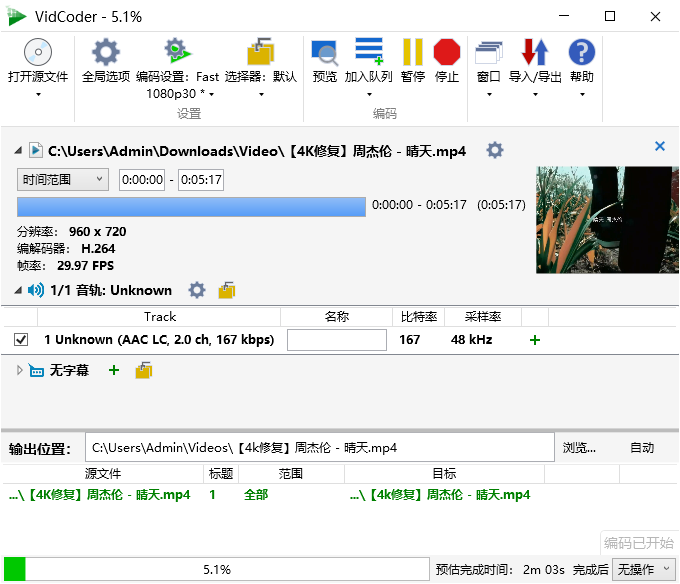680x584 pixels.
Task: Click the blue time range slider bar
Action: point(191,207)
